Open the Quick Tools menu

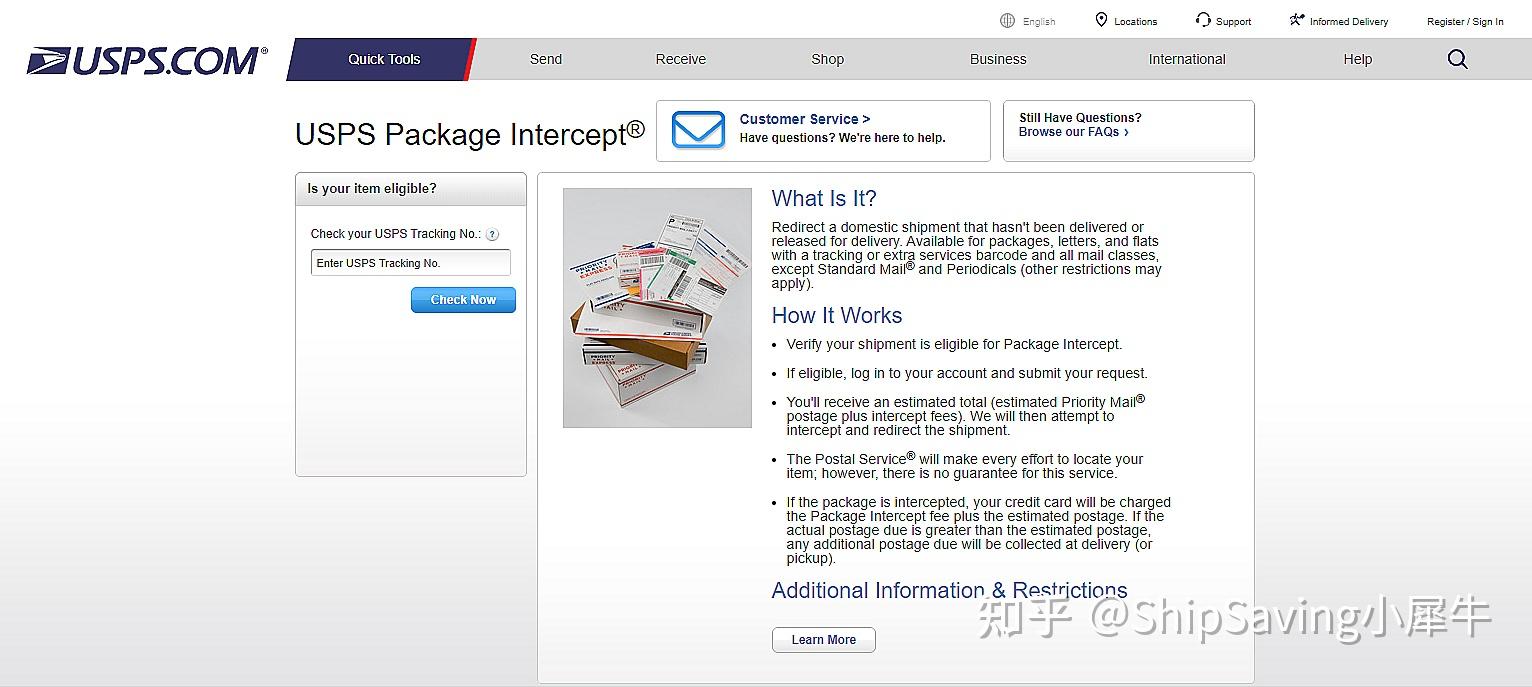click(384, 59)
